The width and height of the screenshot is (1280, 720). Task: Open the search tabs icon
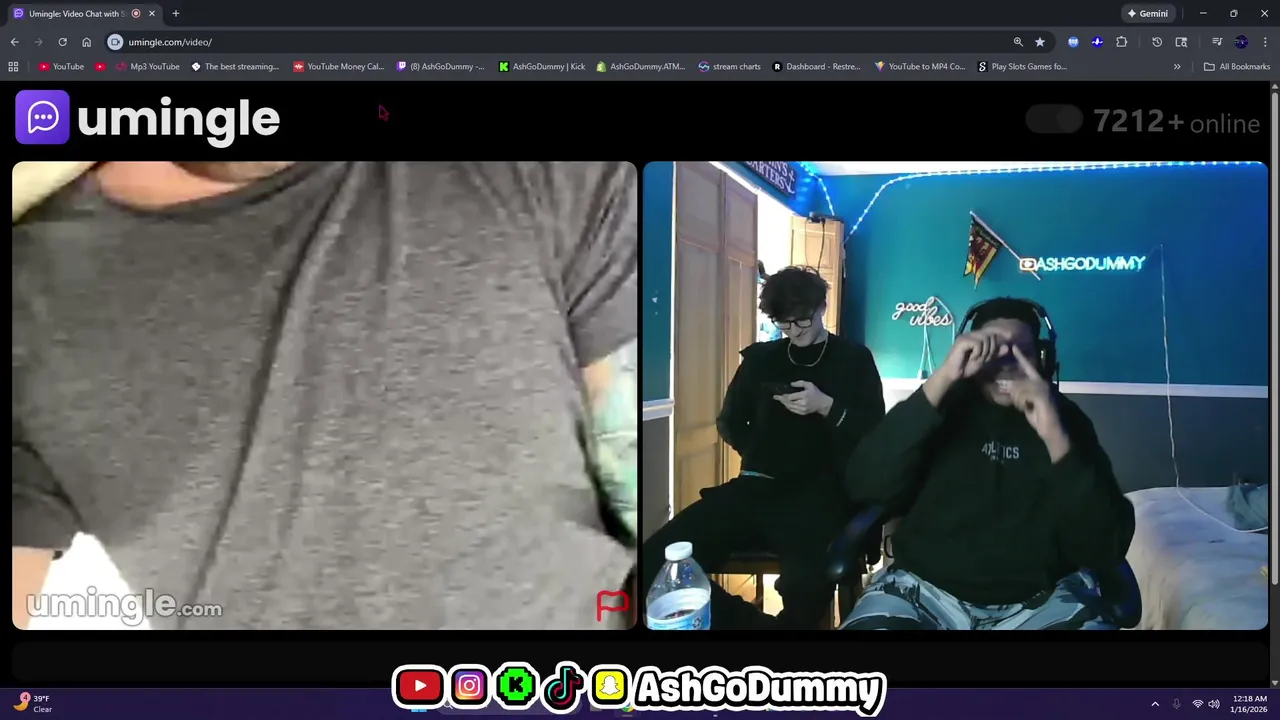pyautogui.click(x=1181, y=42)
